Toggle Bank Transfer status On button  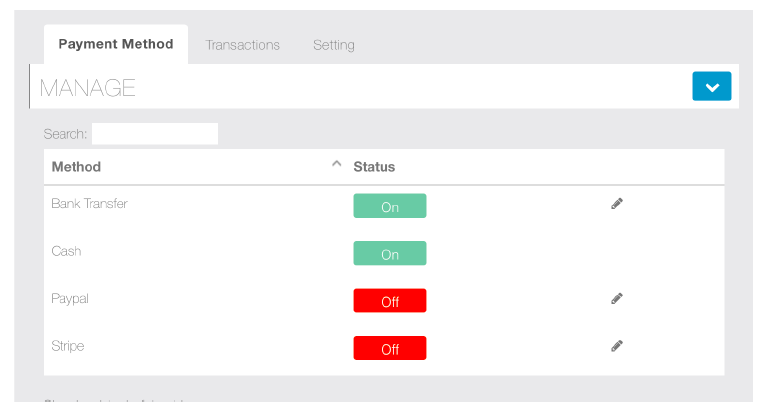pos(390,206)
